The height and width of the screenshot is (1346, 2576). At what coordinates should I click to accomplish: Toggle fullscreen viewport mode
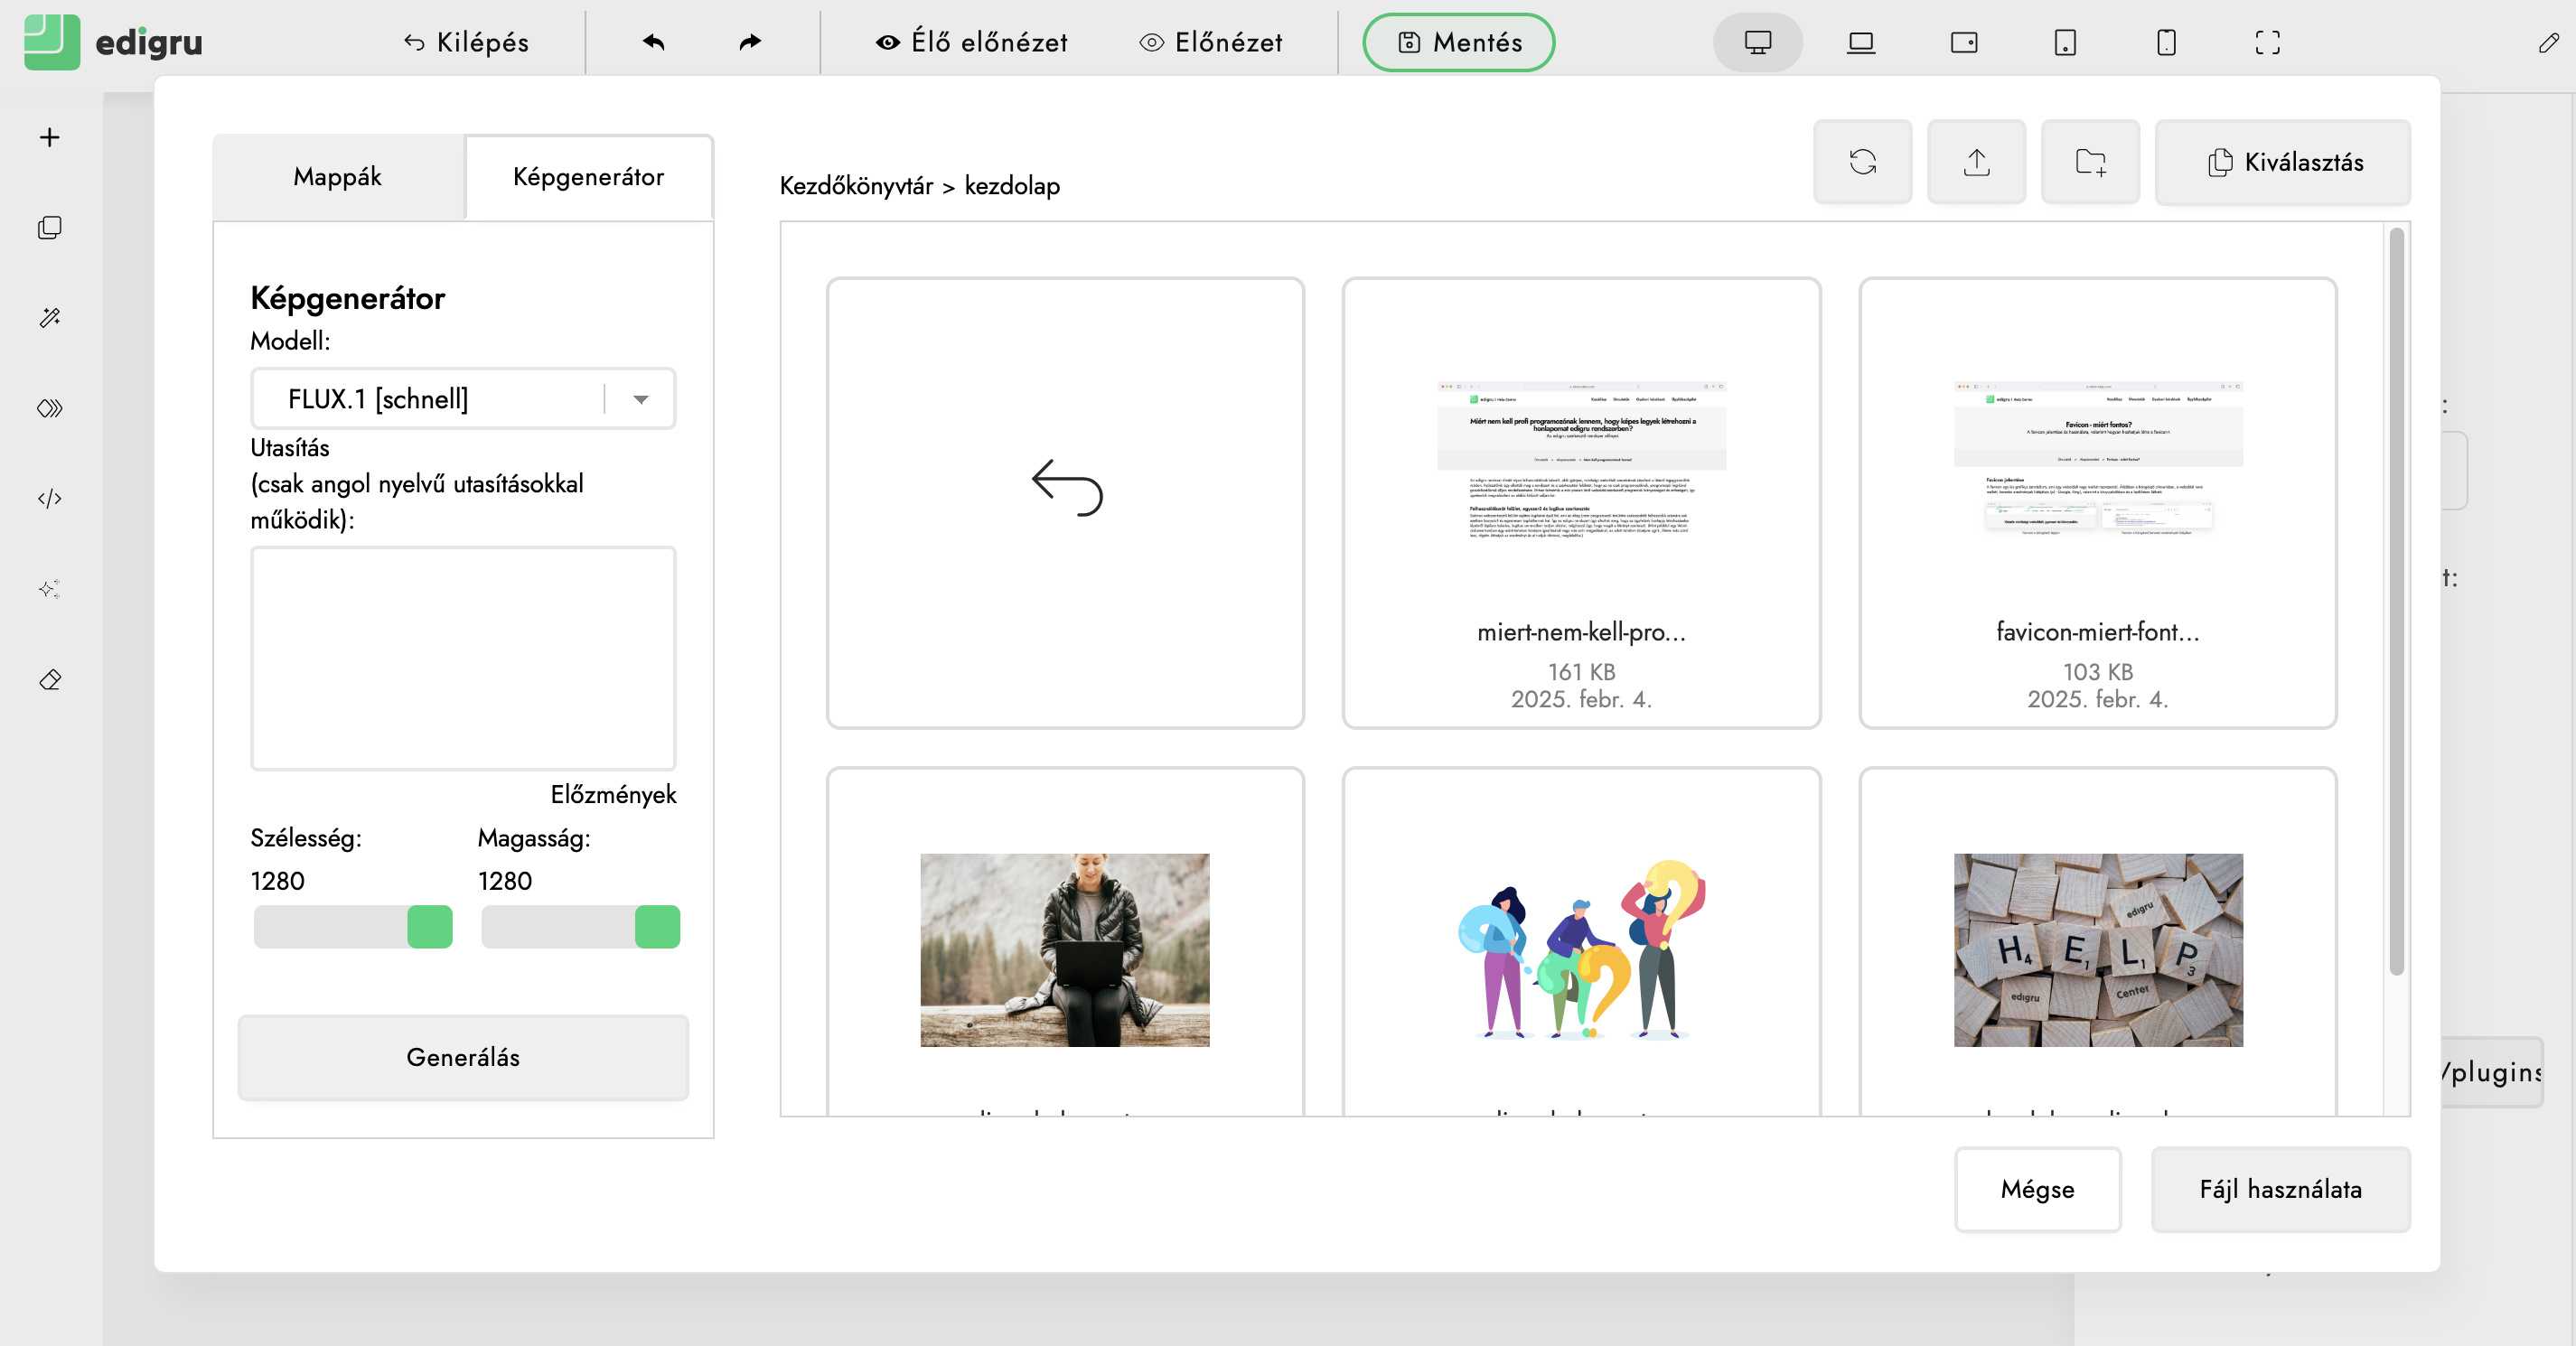click(2267, 42)
